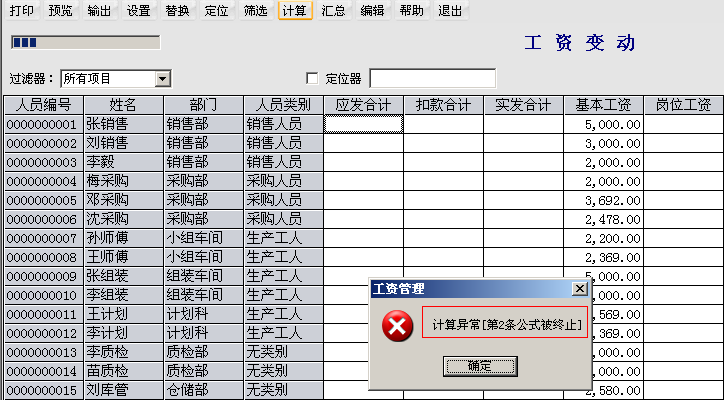The image size is (724, 400).
Task: Click the name cell 孙师傅
Action: [124, 238]
